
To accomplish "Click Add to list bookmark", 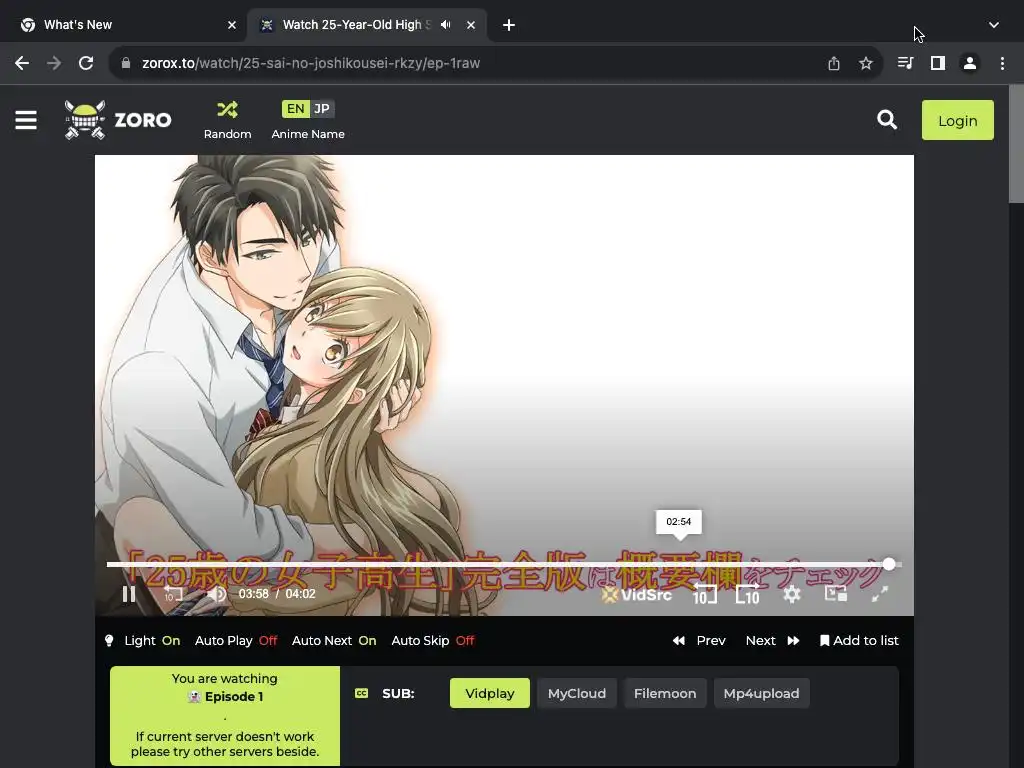I will tap(859, 641).
